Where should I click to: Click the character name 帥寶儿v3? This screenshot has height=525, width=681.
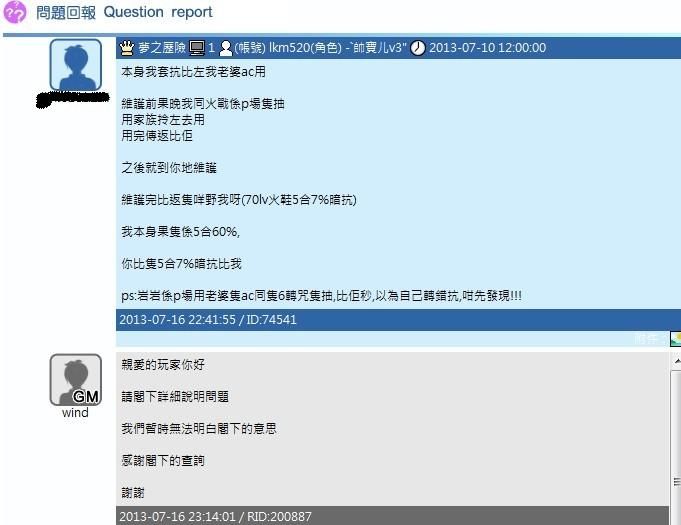coord(380,48)
